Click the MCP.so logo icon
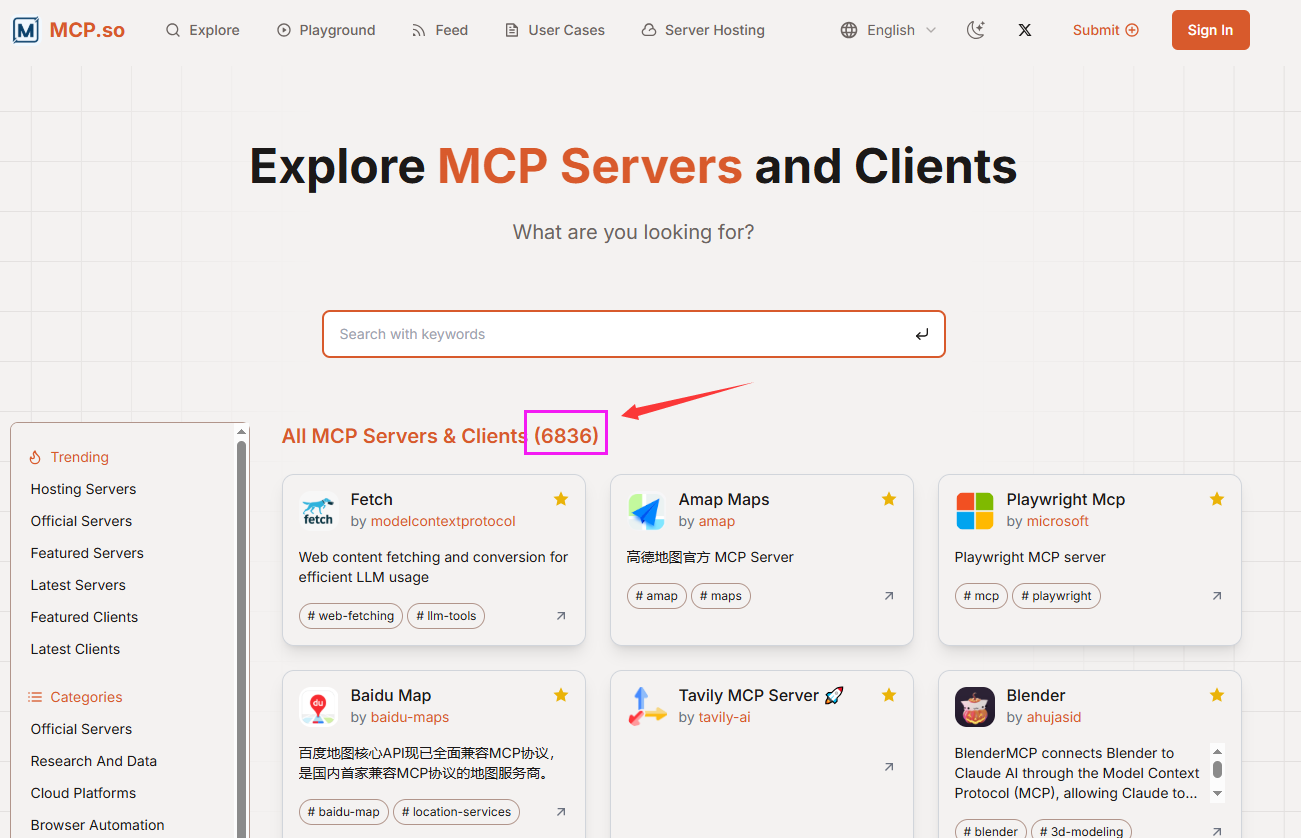 pyautogui.click(x=26, y=30)
